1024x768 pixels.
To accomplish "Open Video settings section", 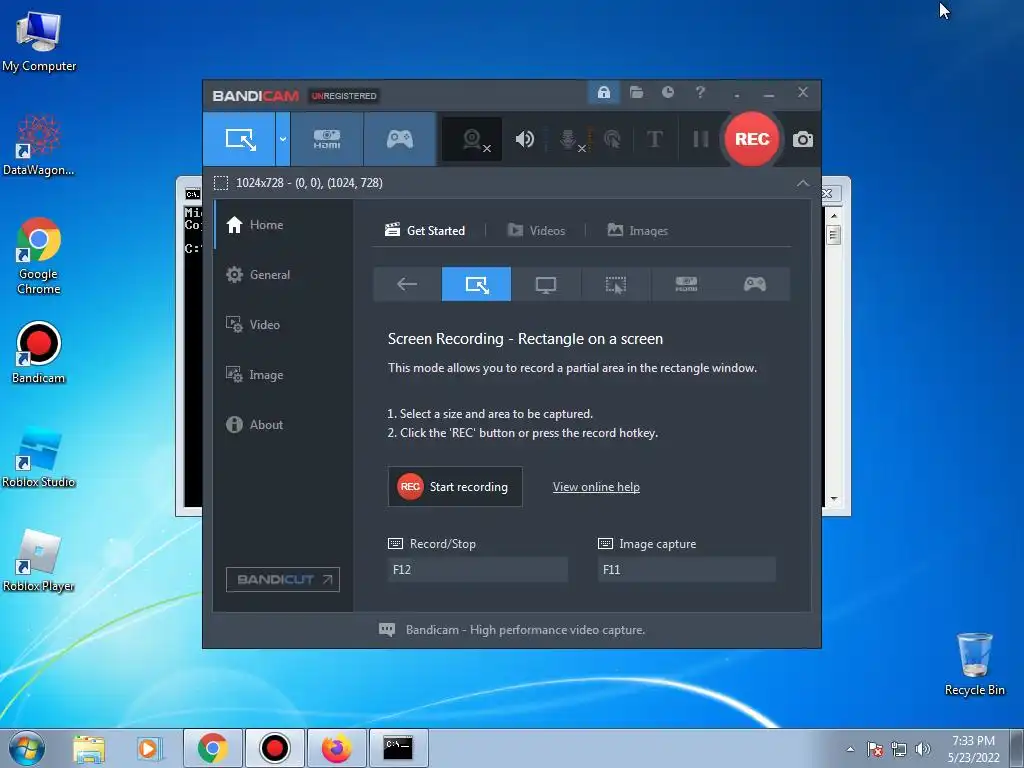I will (283, 325).
